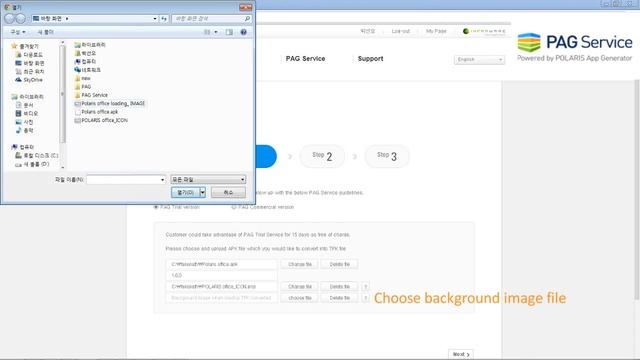Open the 구성 organize menu
The width and height of the screenshot is (640, 360).
[x=18, y=32]
